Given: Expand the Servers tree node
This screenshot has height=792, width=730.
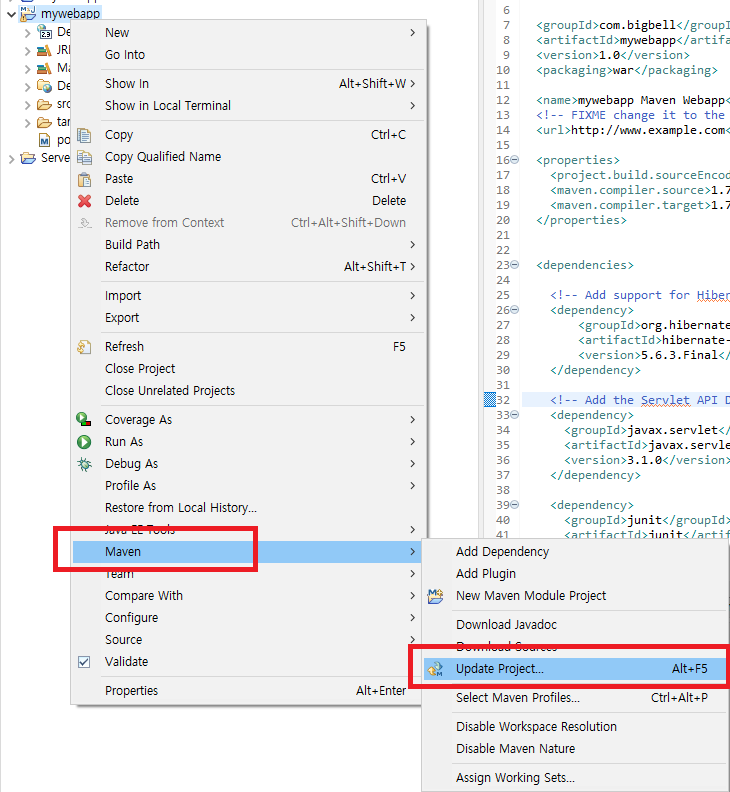Looking at the screenshot, I should click(11, 159).
